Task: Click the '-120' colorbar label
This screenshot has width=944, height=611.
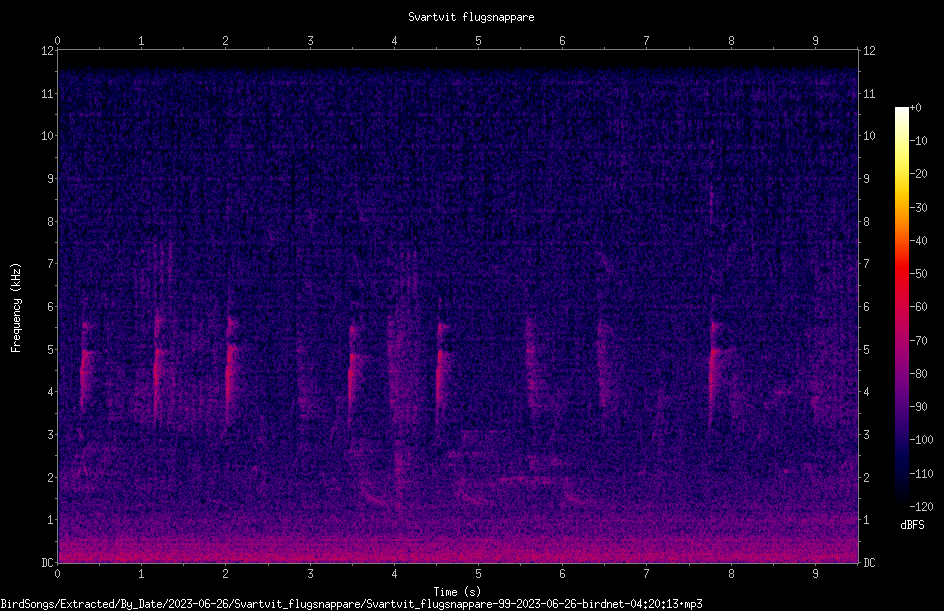Action: click(922, 507)
